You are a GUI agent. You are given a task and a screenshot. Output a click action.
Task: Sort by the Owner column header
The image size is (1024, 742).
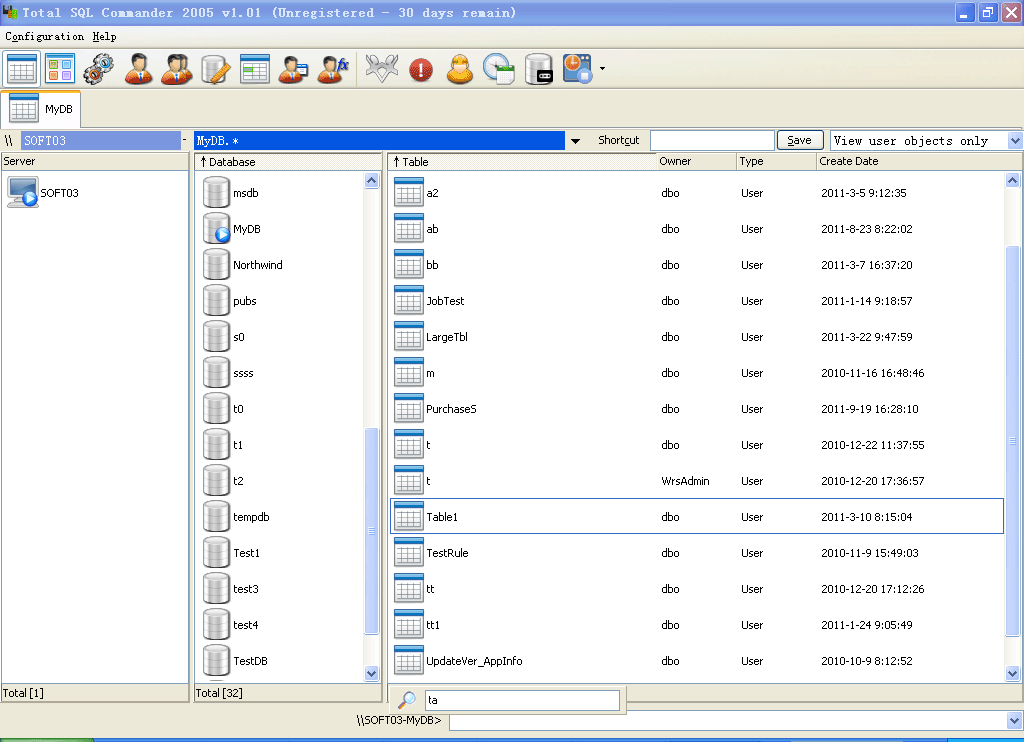coord(696,161)
